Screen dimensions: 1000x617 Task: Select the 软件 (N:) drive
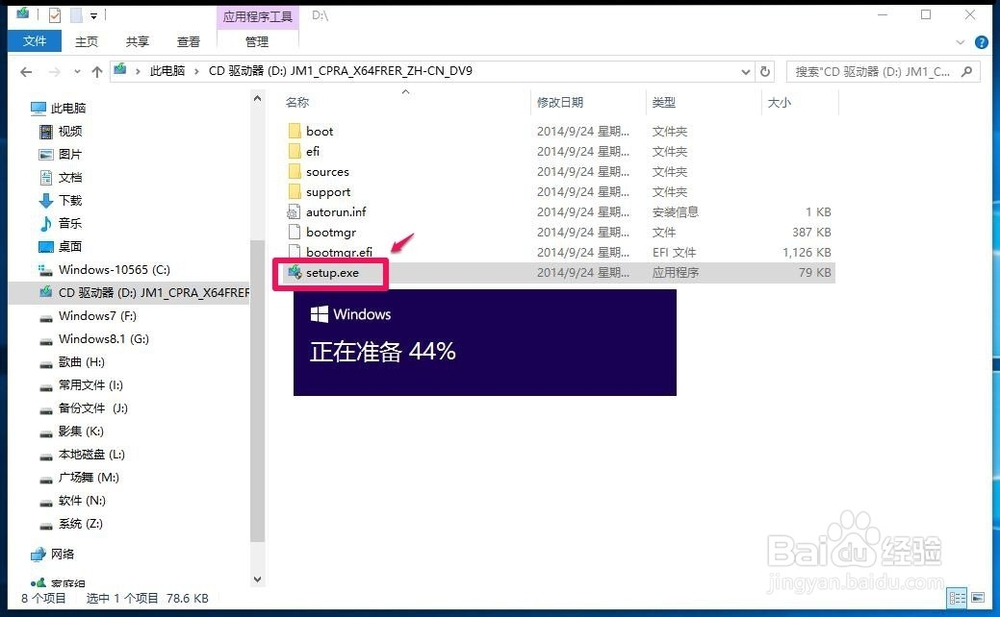(x=82, y=500)
